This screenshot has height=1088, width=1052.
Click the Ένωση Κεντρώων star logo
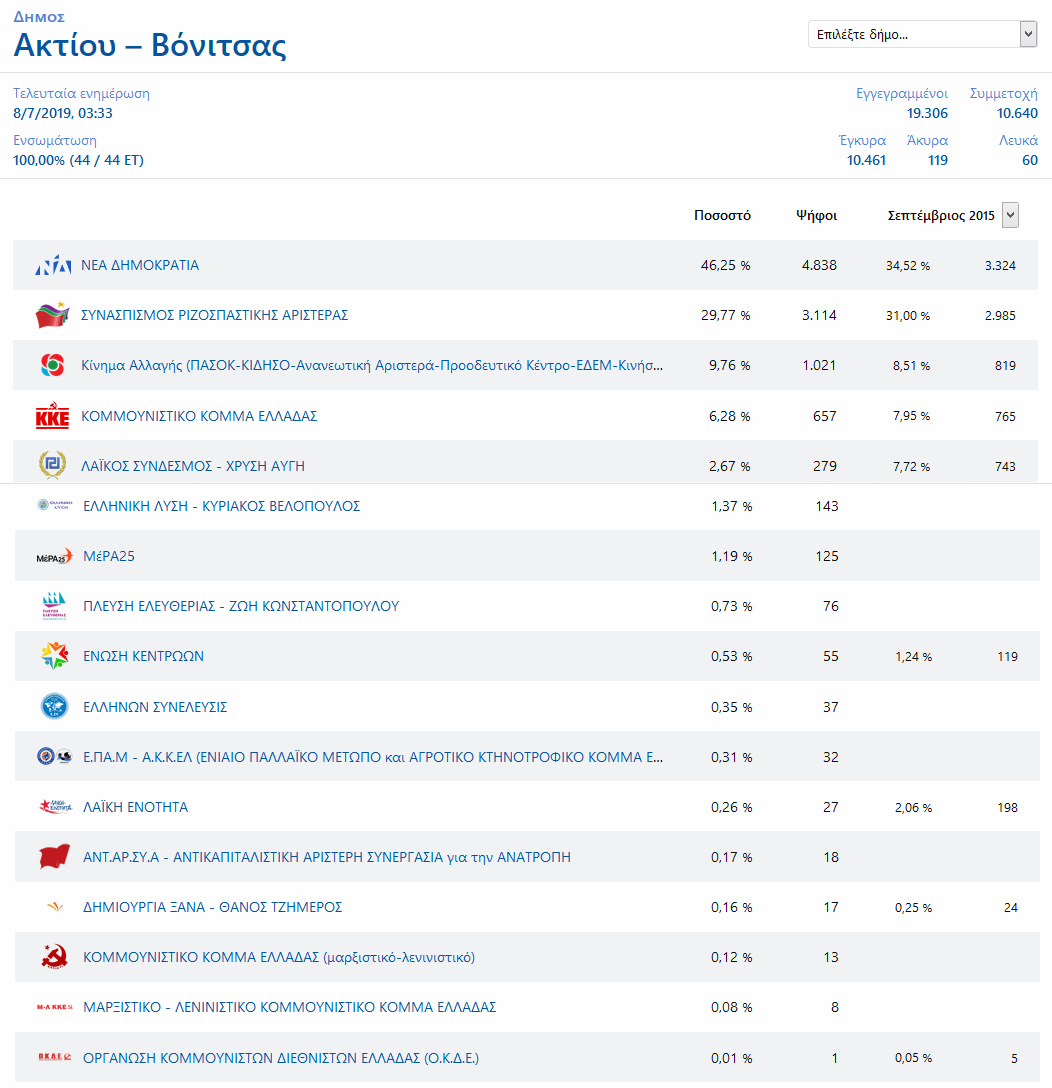55,656
